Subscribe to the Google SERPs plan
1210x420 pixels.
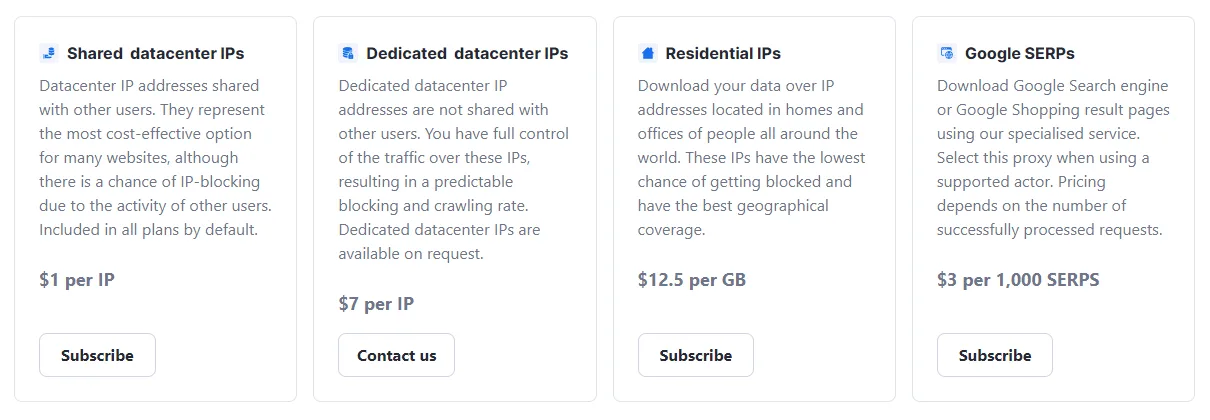tap(994, 355)
